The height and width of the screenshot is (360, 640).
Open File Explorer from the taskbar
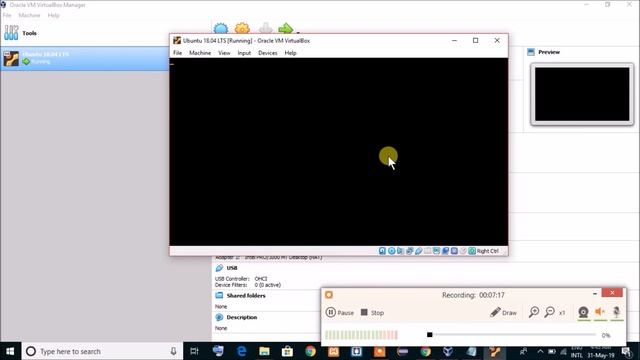pyautogui.click(x=264, y=351)
